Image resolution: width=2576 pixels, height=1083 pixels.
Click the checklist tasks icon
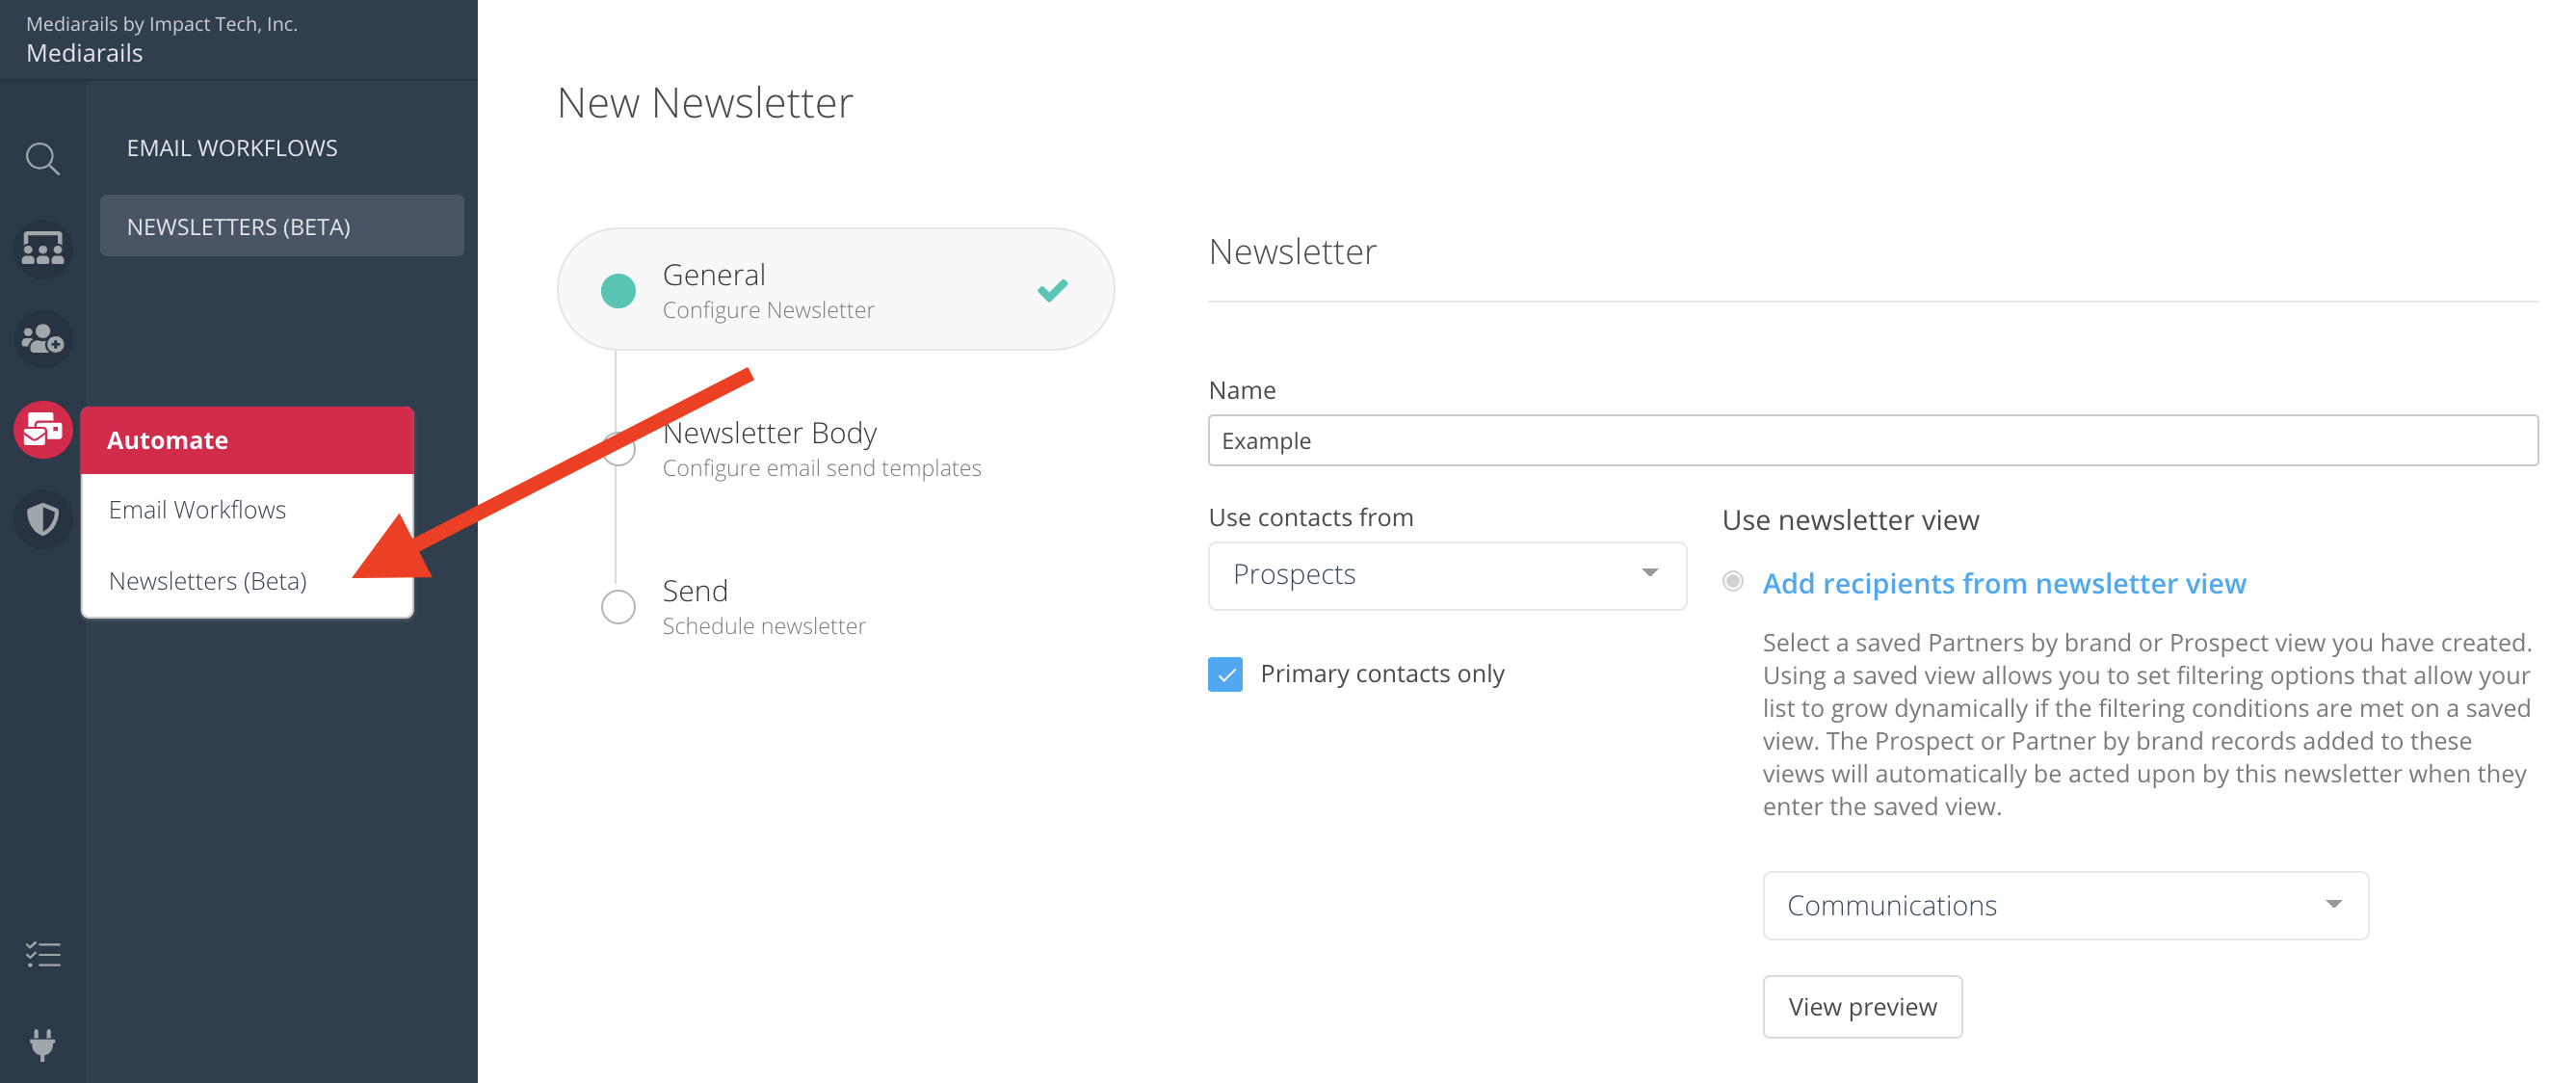tap(42, 954)
